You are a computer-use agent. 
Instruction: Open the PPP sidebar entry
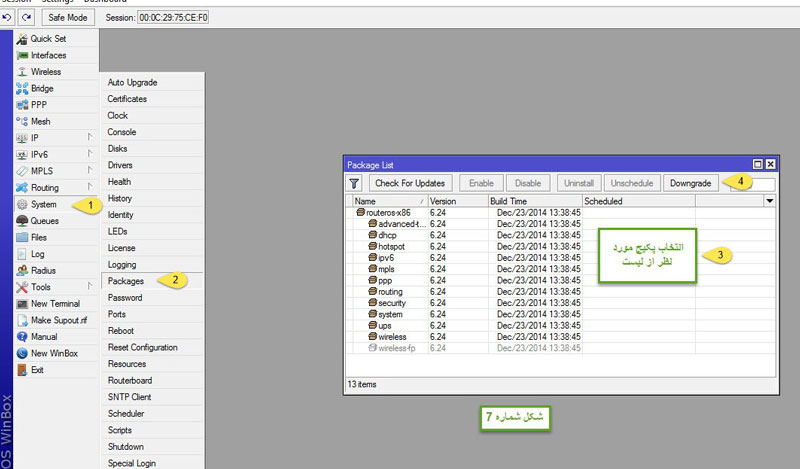click(x=56, y=105)
